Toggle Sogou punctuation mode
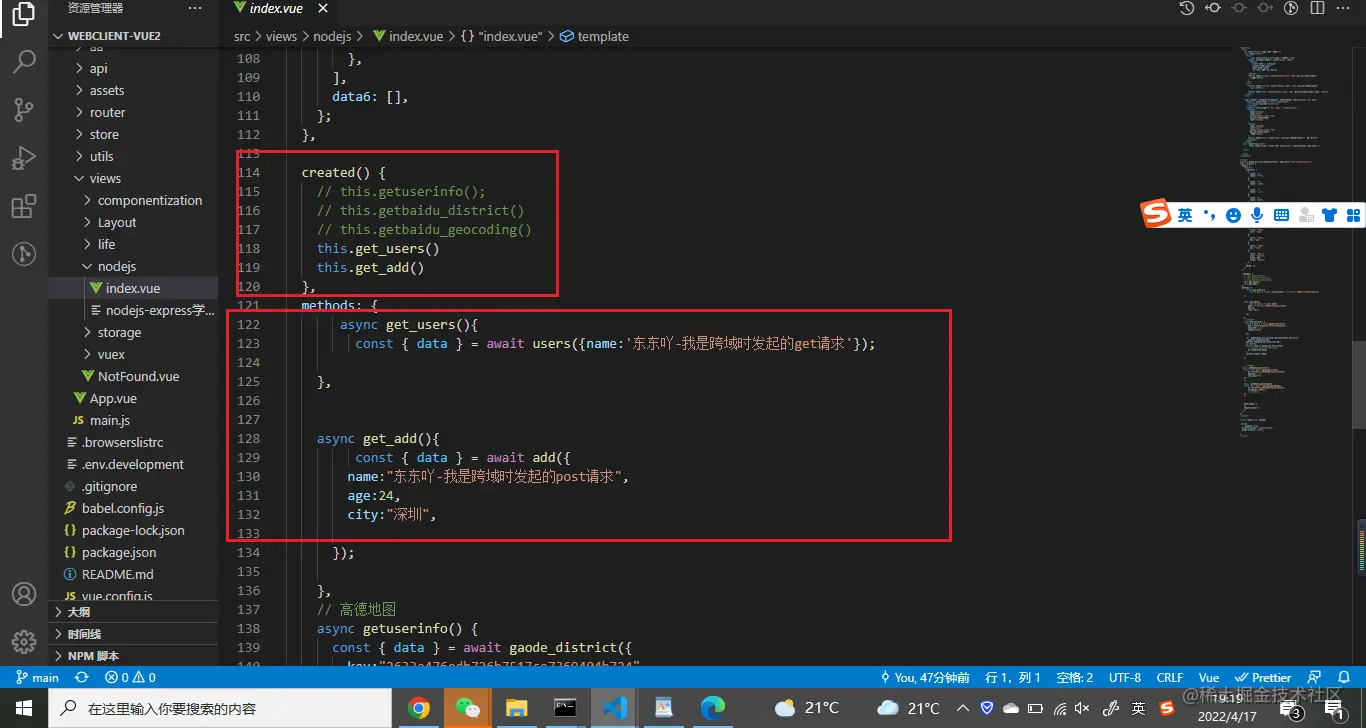Image resolution: width=1366 pixels, height=728 pixels. click(x=1209, y=215)
